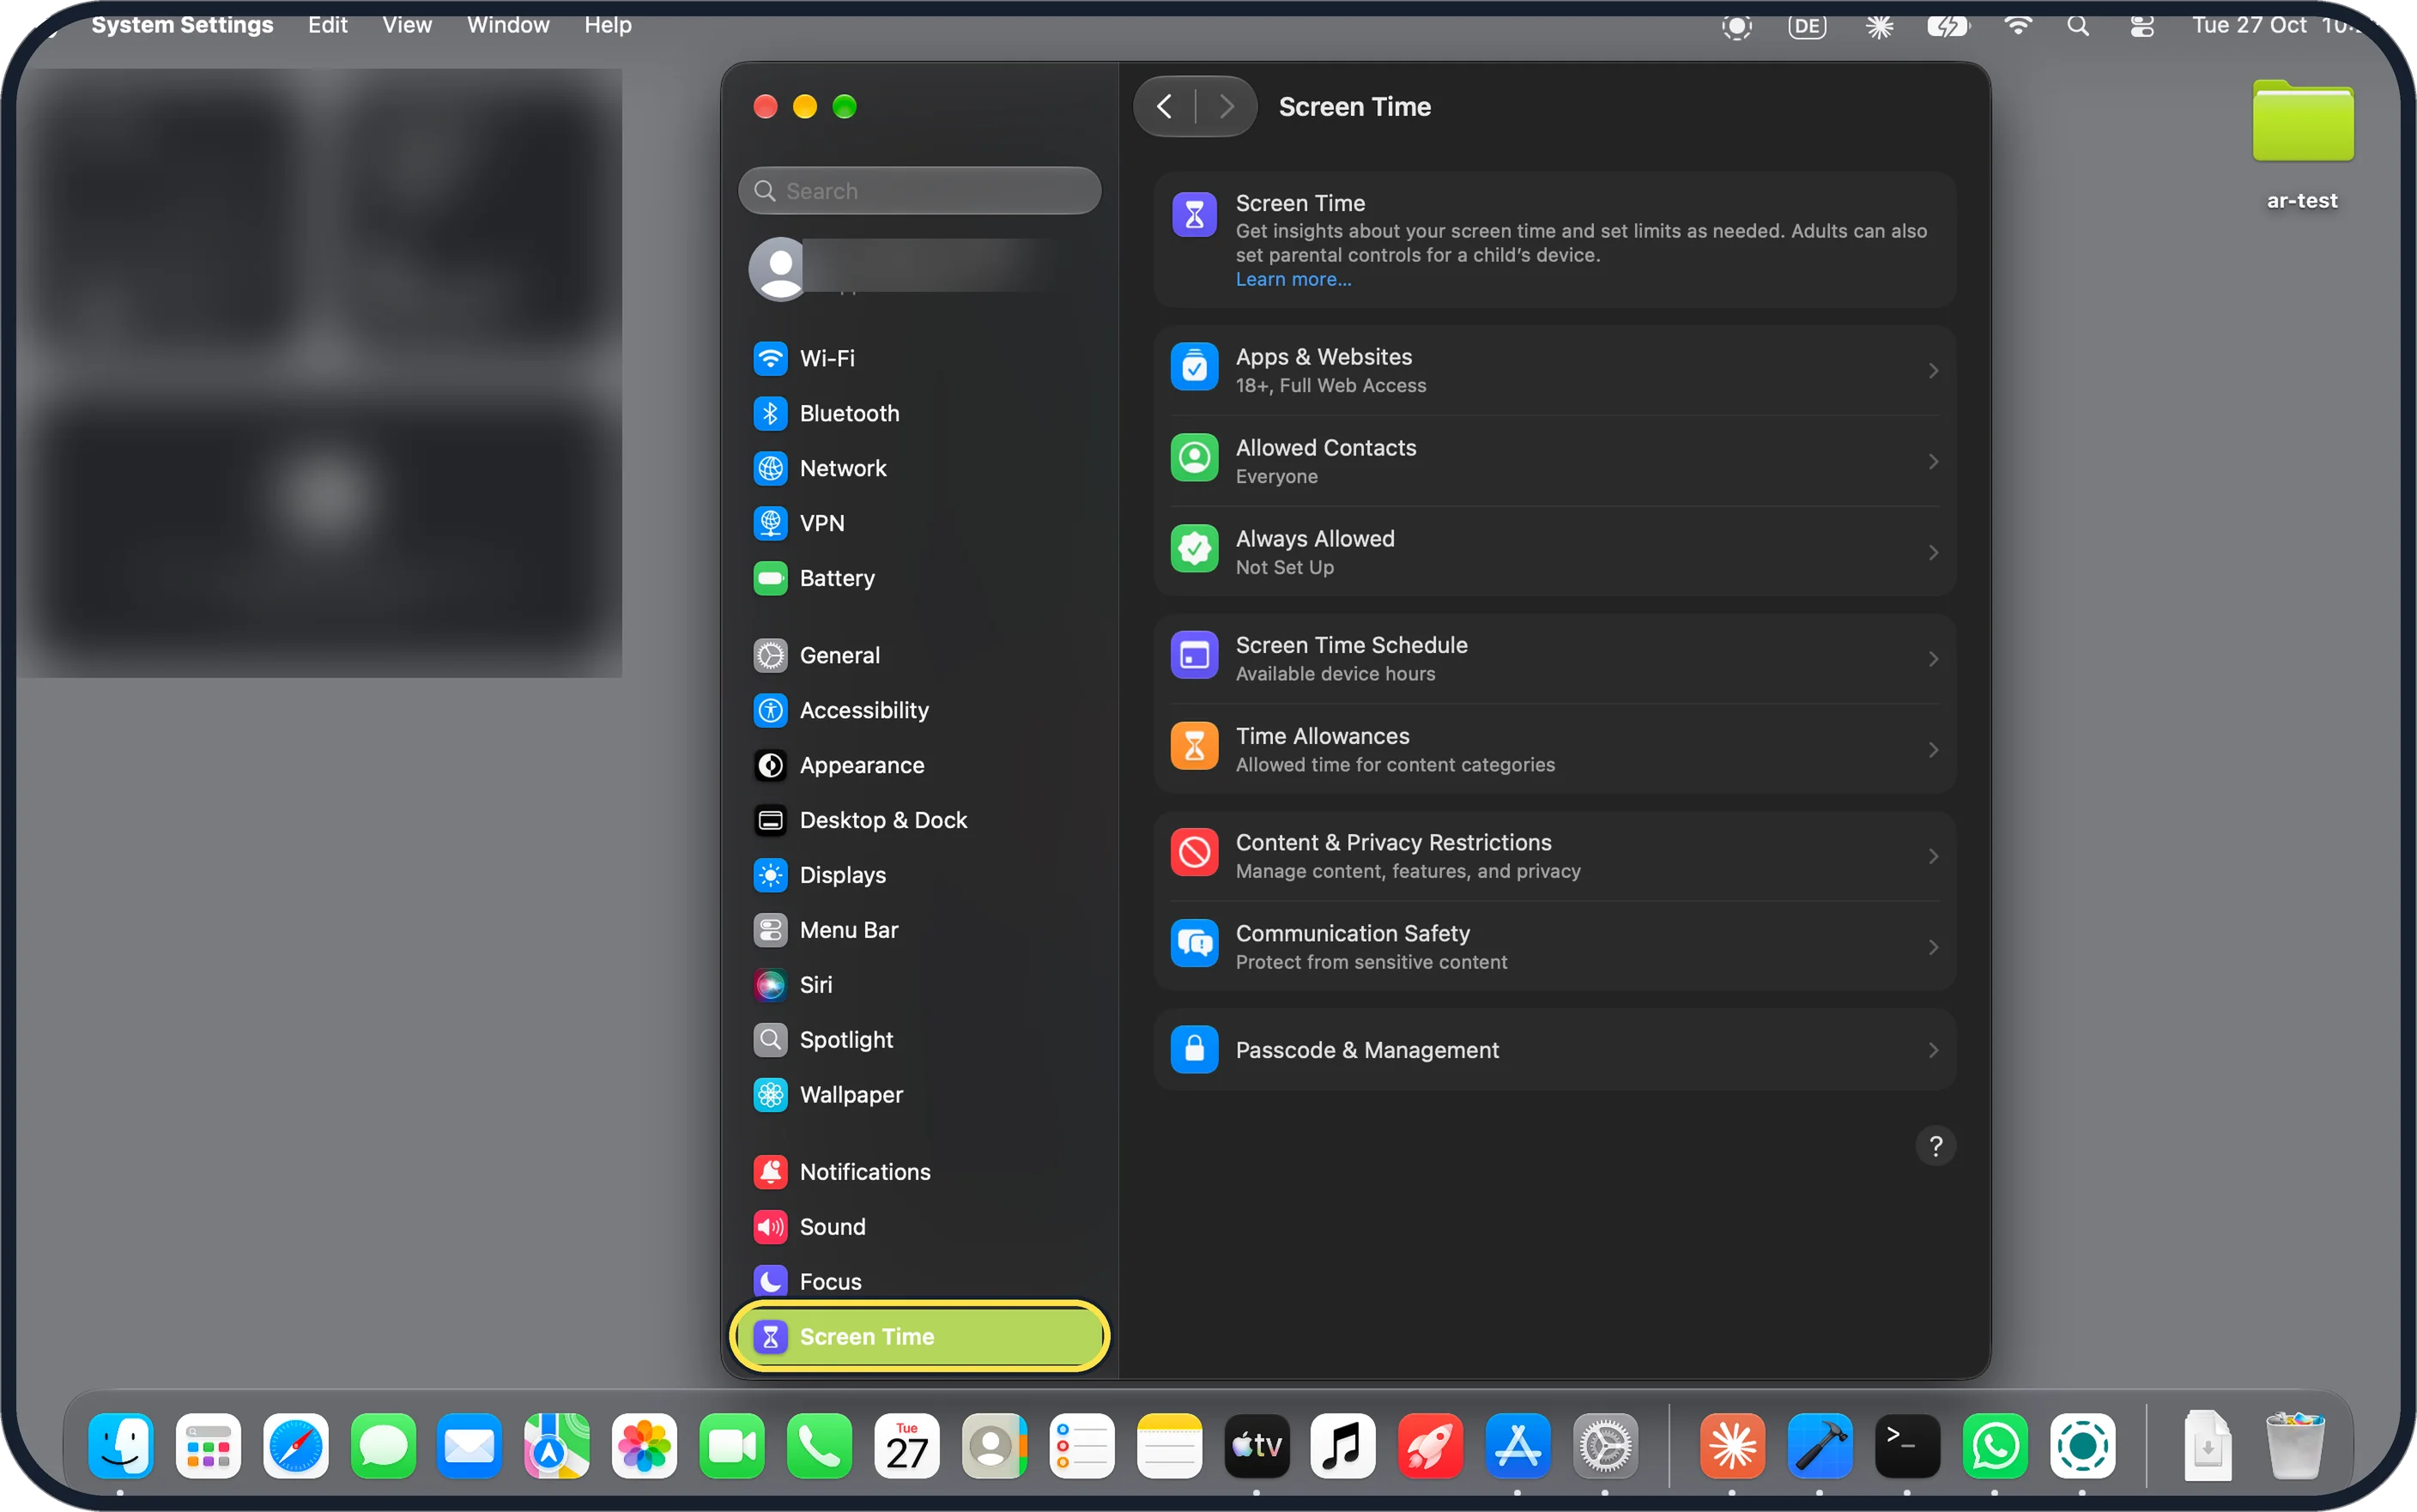
Task: Open Wi-Fi settings in the sidebar
Action: coord(918,358)
